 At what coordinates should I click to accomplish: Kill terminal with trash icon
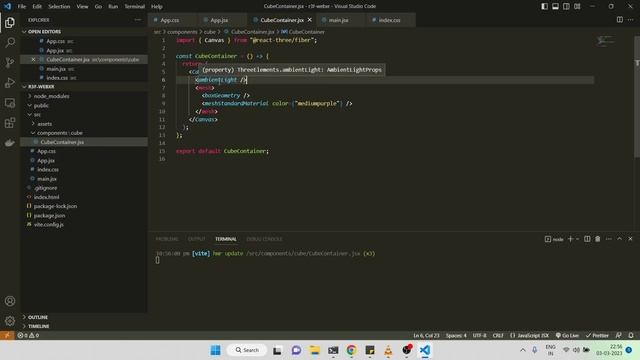tap(598, 239)
